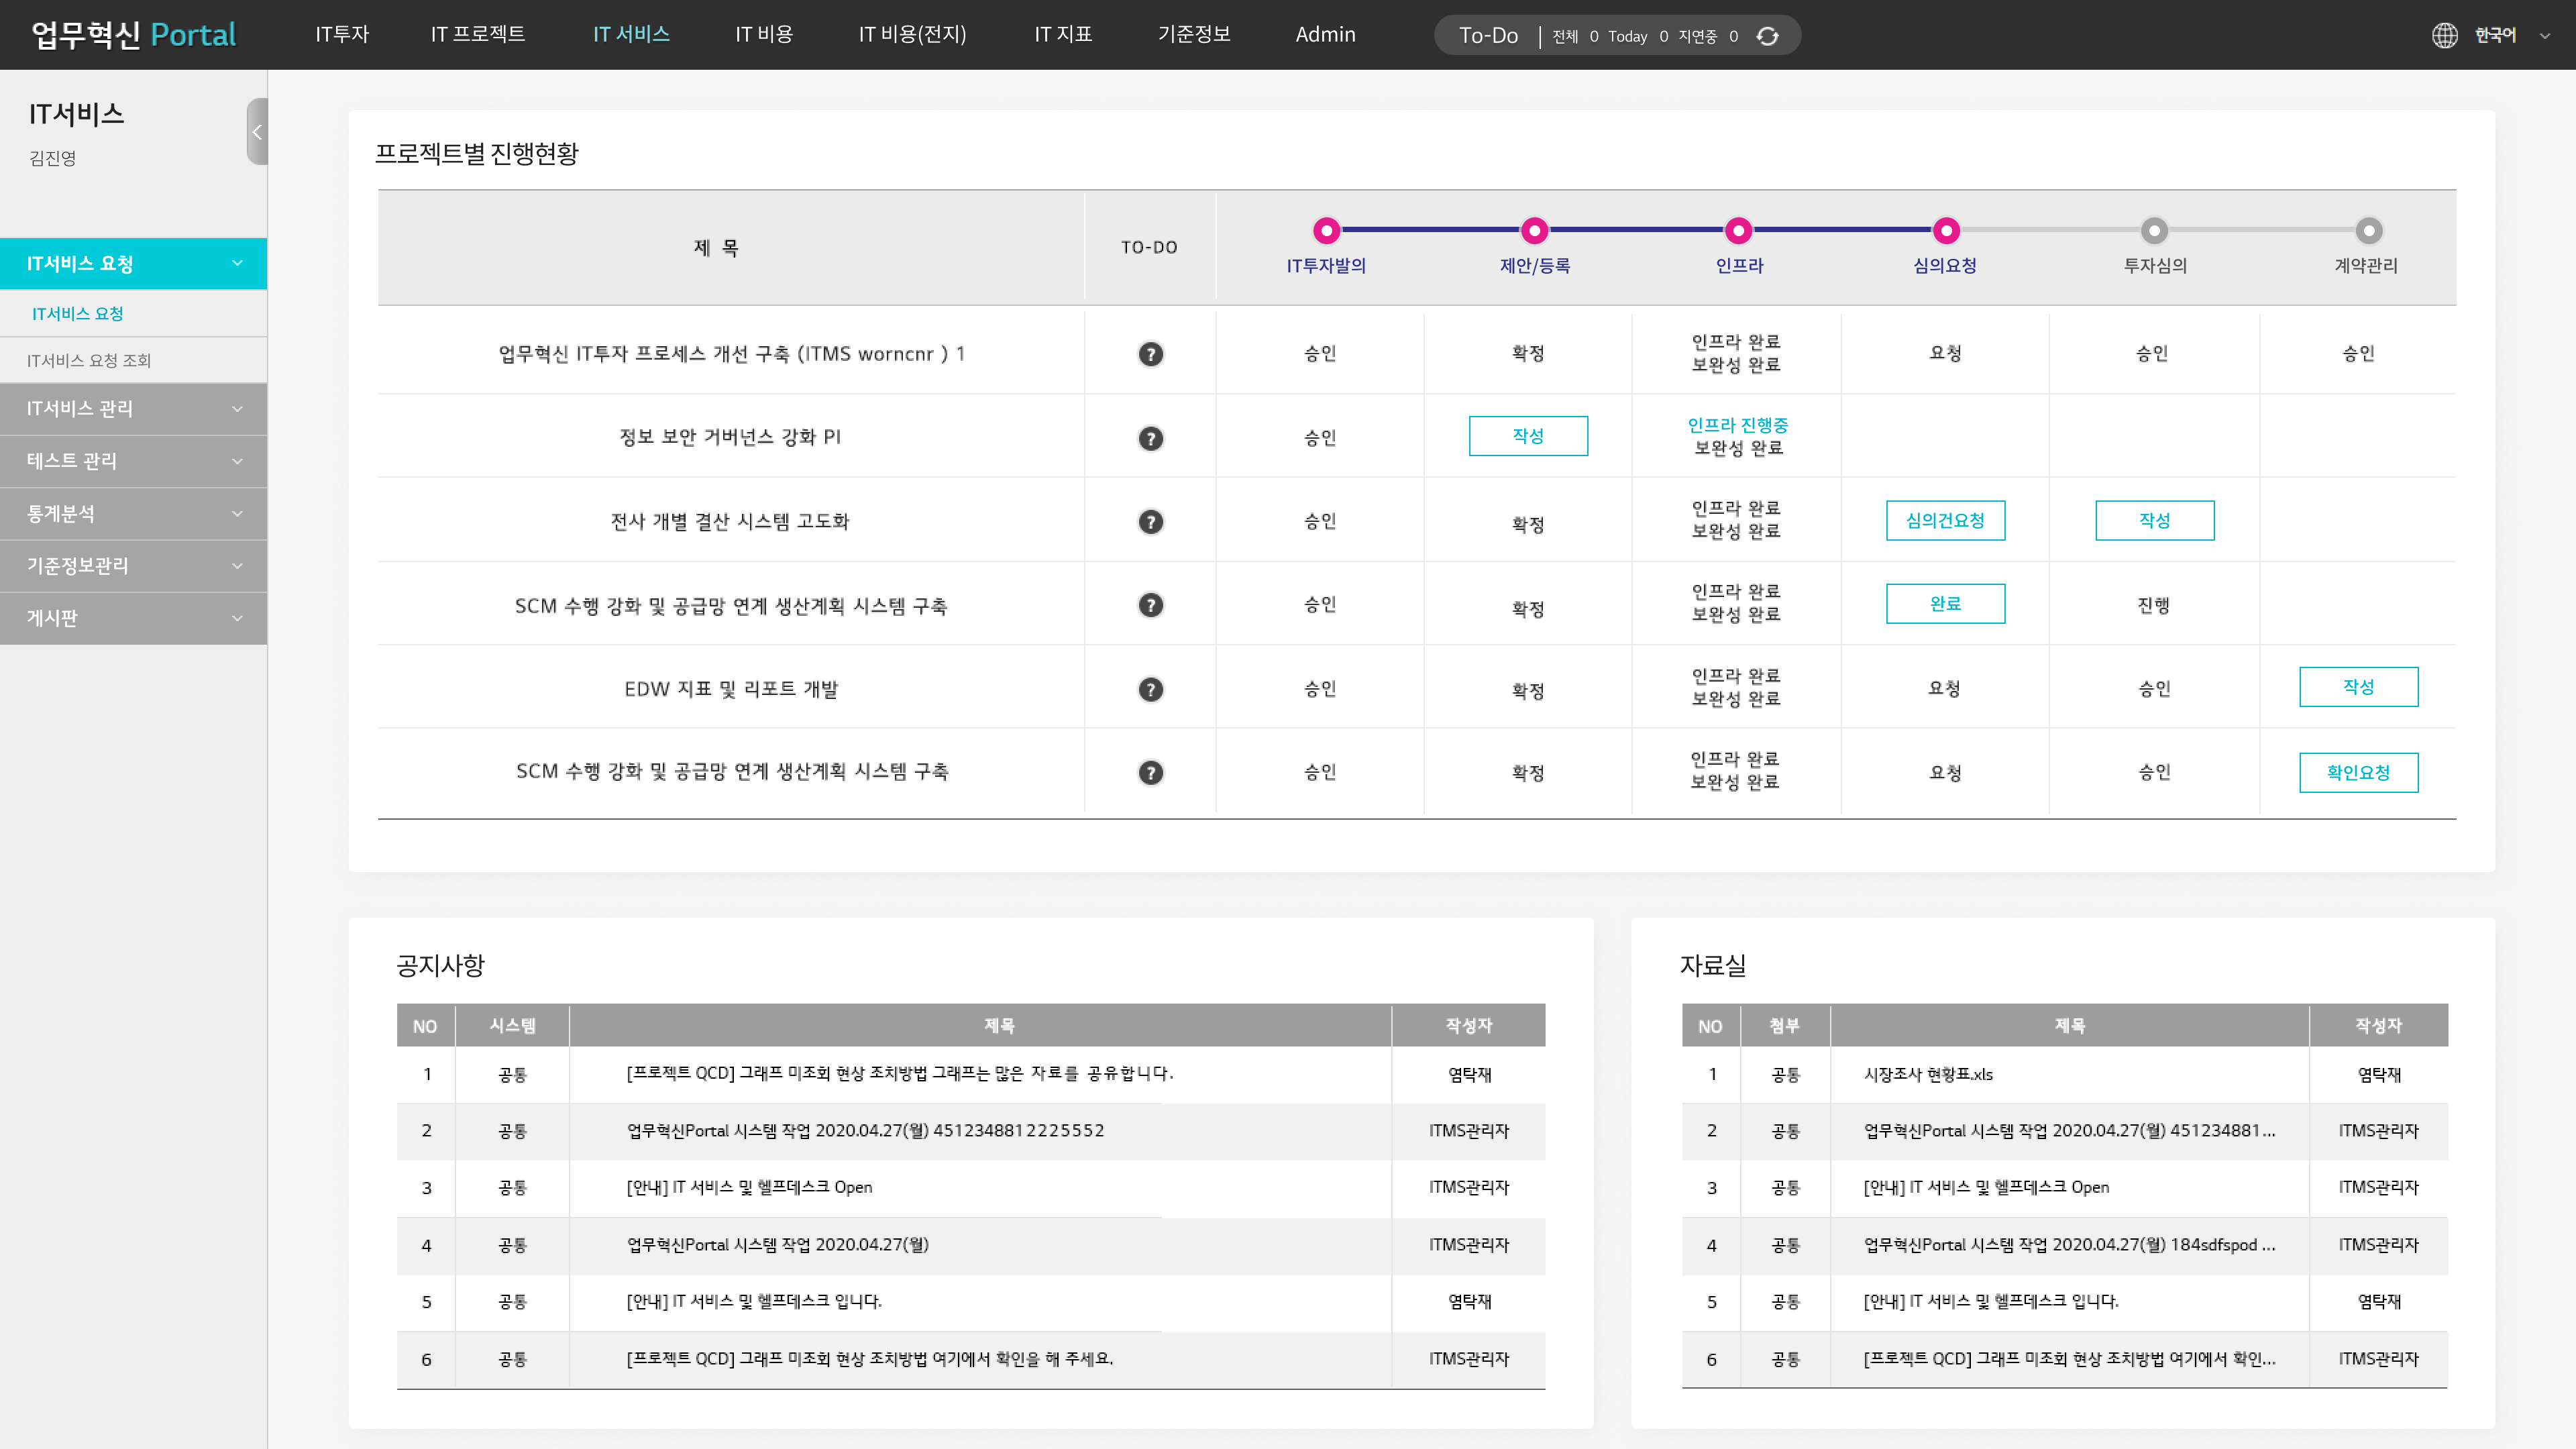Click the 업무혁신 Portal logo
The image size is (2576, 1449).
point(133,35)
